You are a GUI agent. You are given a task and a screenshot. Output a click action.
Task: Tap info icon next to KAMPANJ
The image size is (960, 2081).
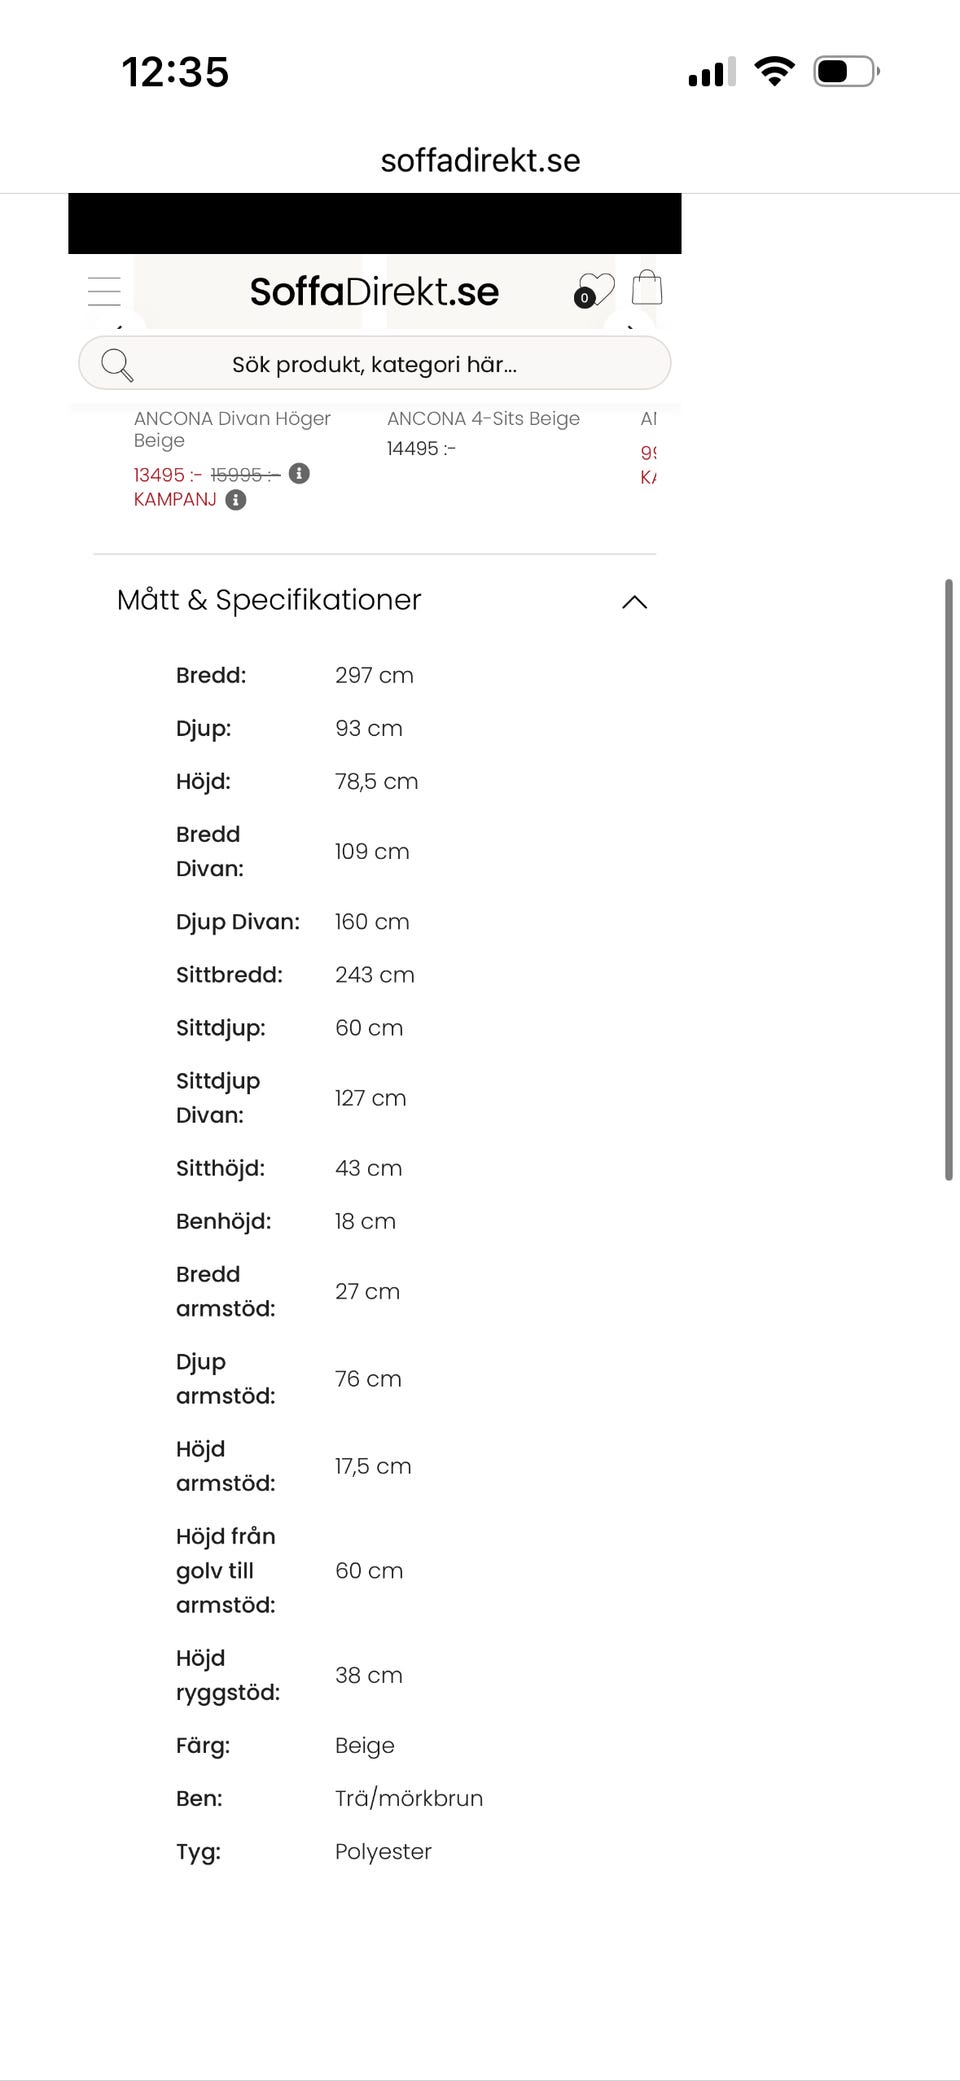pyautogui.click(x=236, y=500)
